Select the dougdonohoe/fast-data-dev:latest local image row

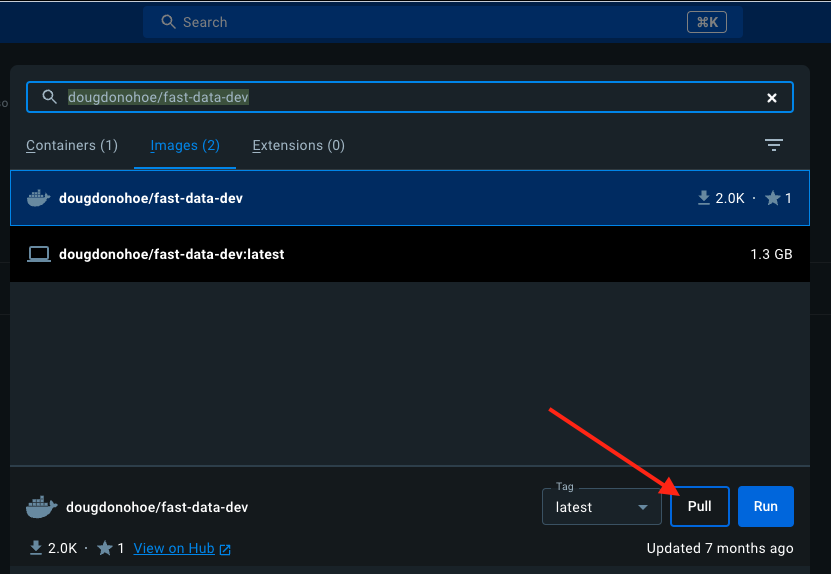(x=410, y=254)
